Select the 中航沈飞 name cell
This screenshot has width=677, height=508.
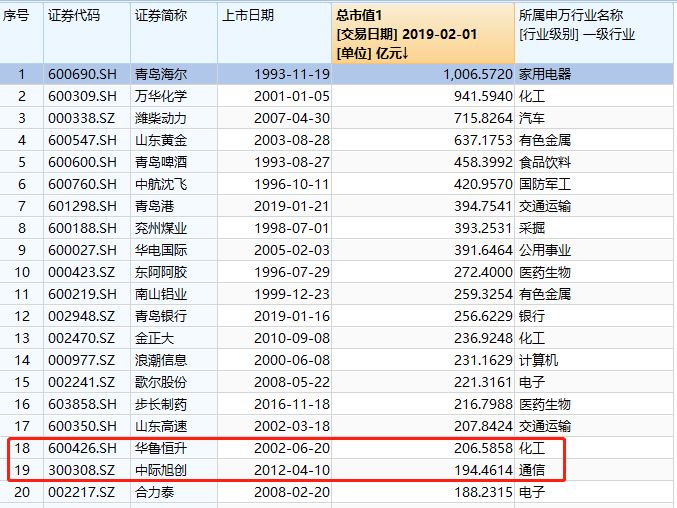pos(174,184)
